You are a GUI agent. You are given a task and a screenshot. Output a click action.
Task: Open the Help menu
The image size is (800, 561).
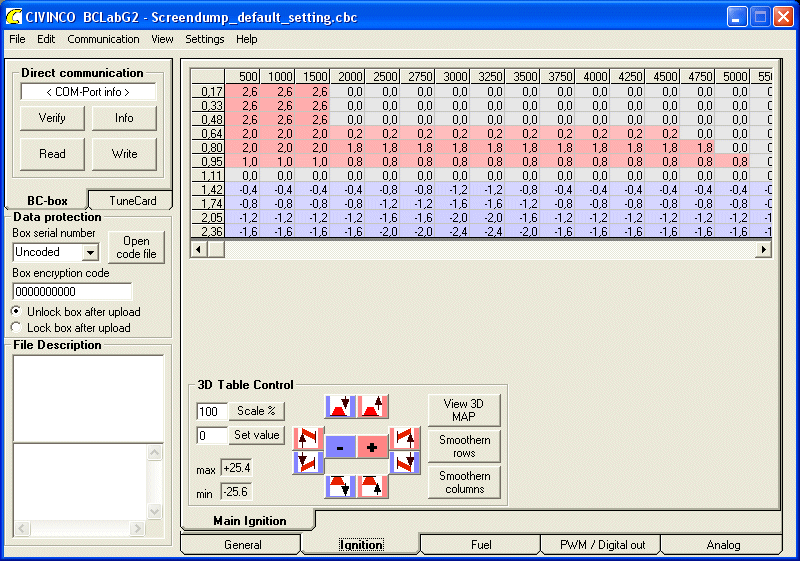(246, 39)
